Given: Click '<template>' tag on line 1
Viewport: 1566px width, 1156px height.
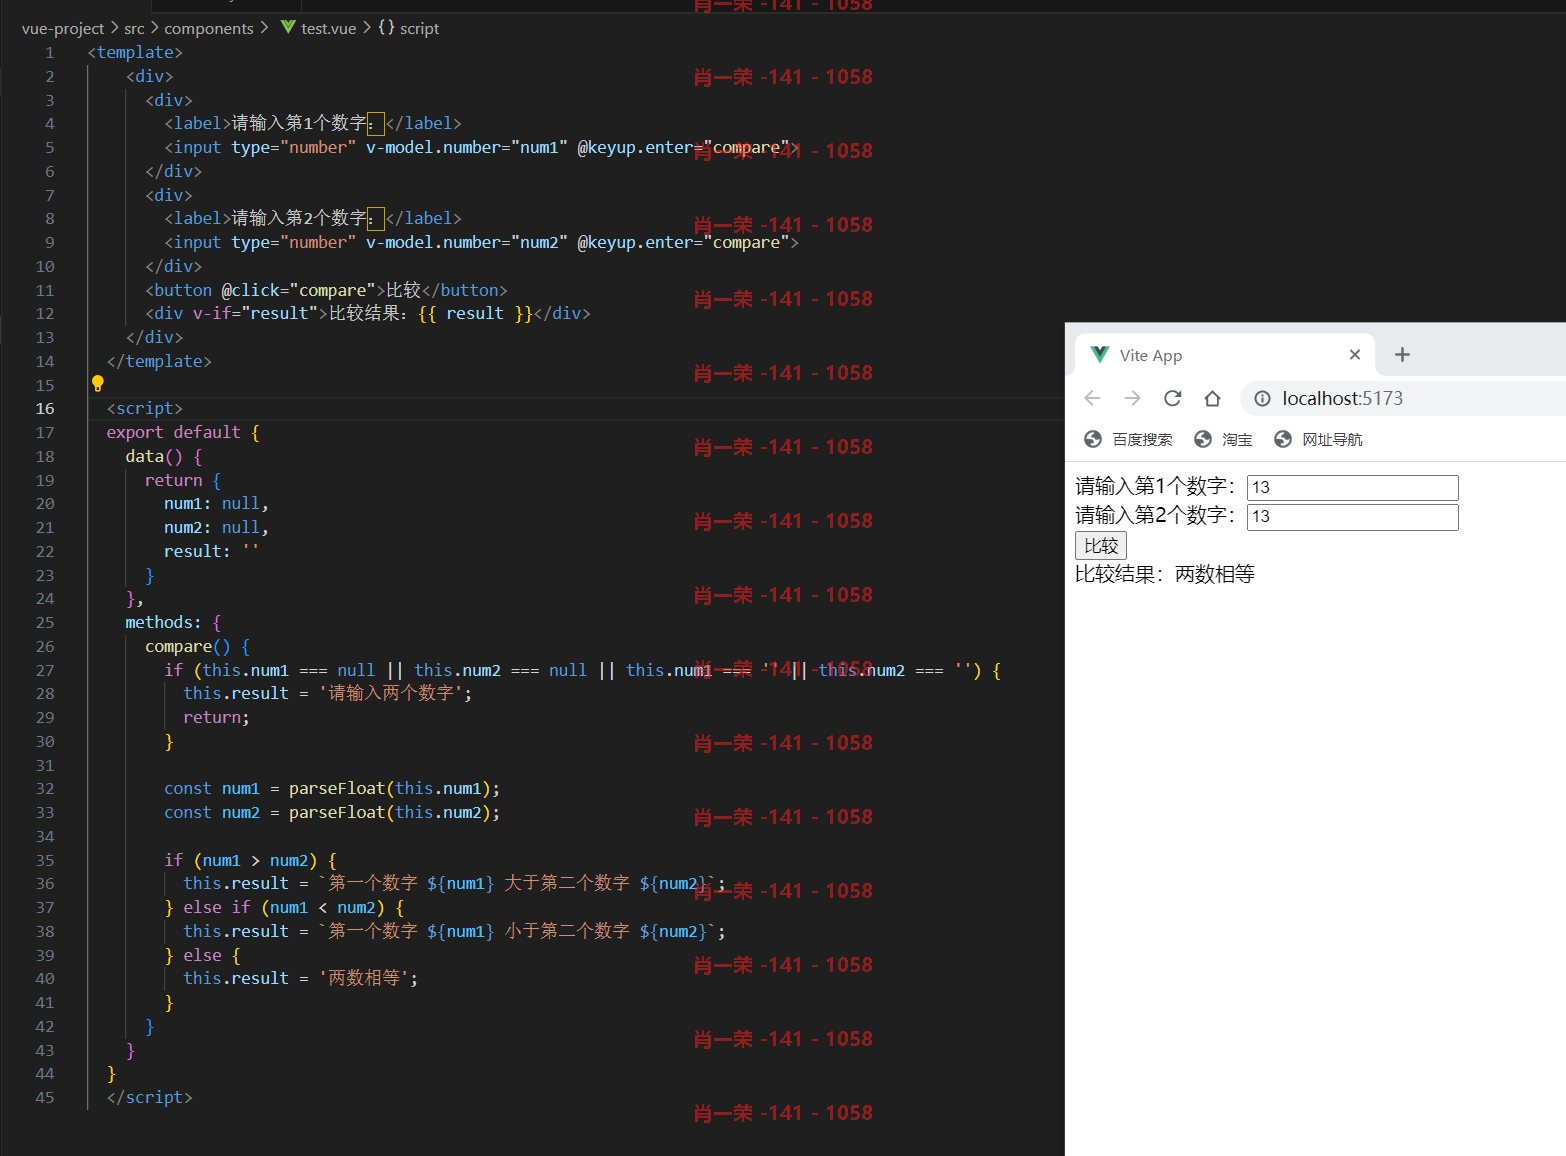Looking at the screenshot, I should (135, 52).
